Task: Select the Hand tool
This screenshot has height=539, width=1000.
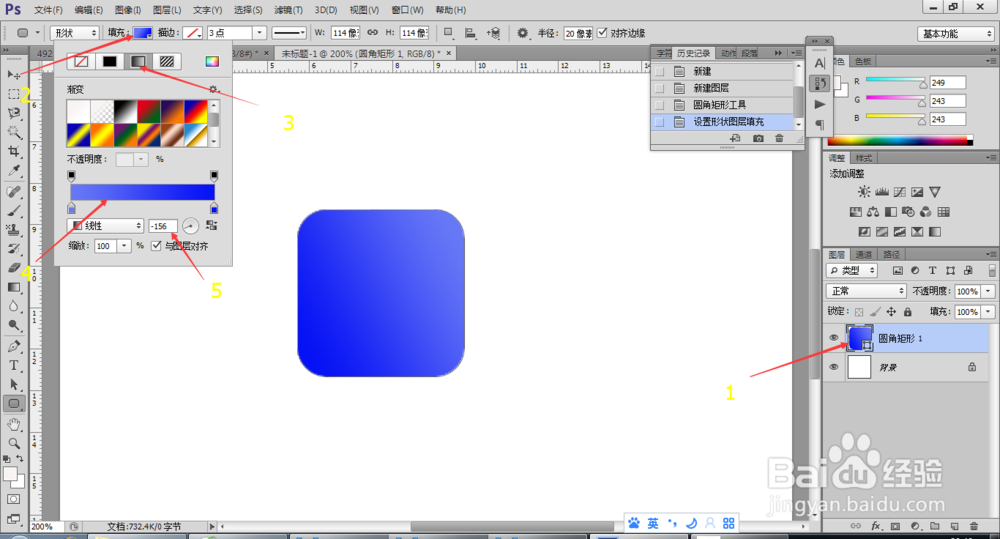Action: tap(13, 424)
